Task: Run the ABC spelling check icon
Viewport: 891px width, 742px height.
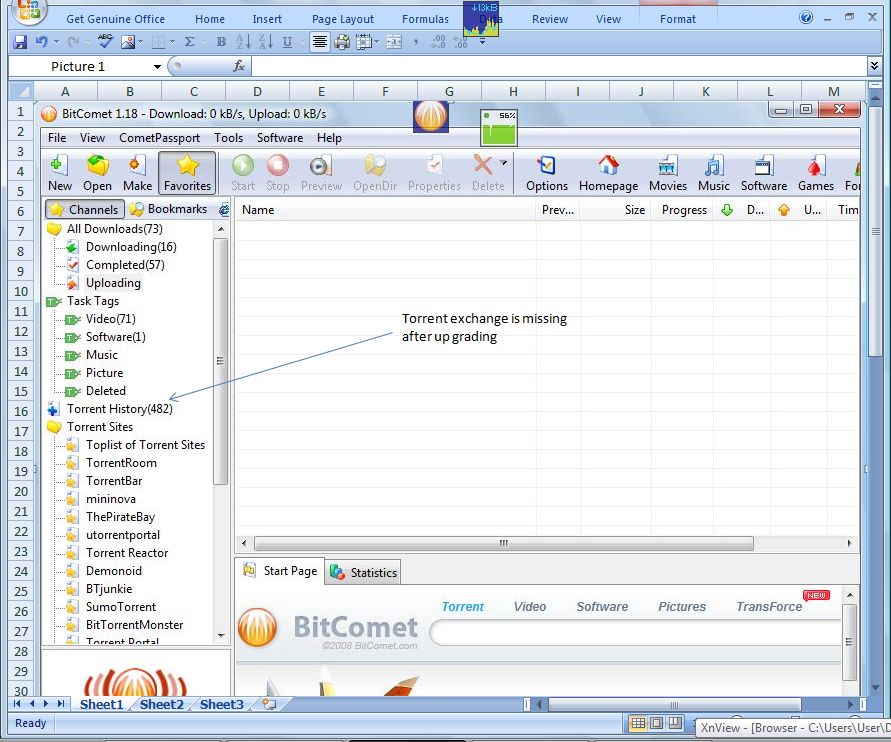Action: (x=105, y=41)
